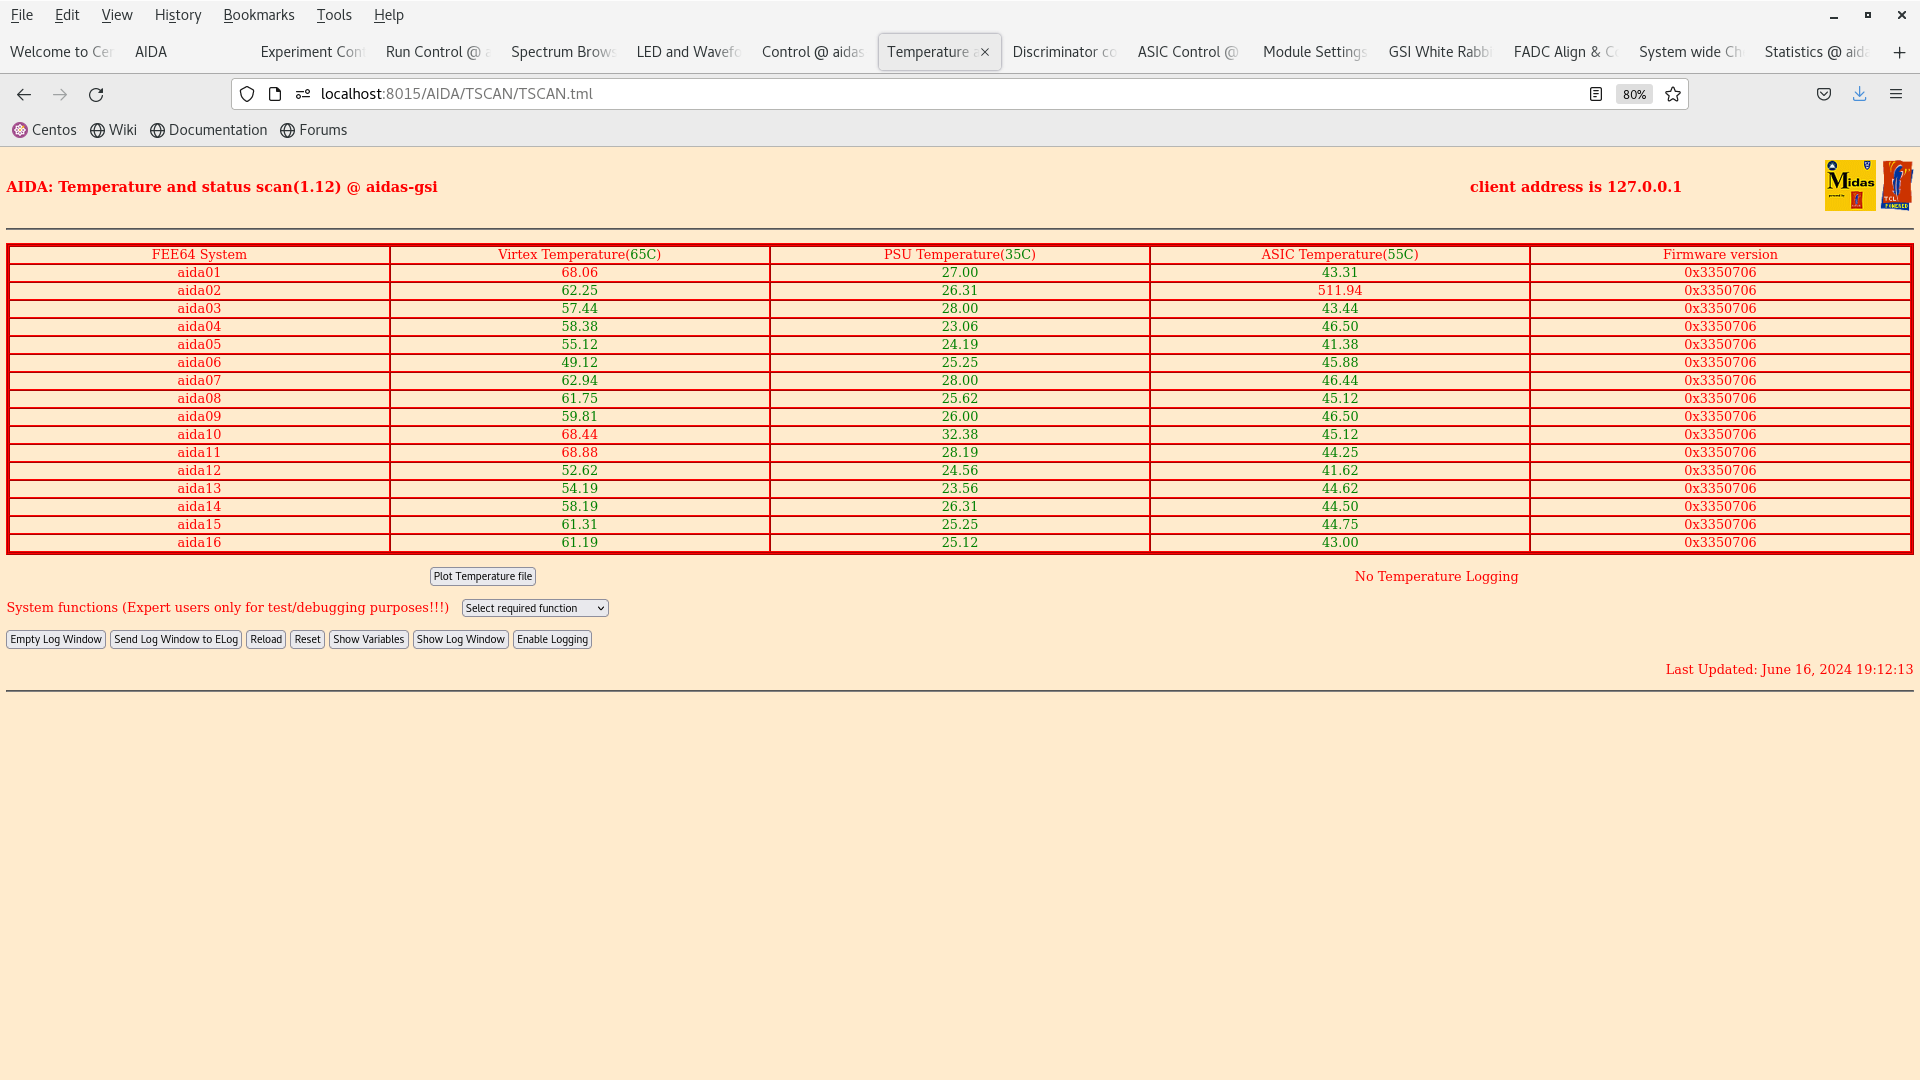The width and height of the screenshot is (1920, 1080).
Task: Click Send Log Window to ELog
Action: pos(175,640)
